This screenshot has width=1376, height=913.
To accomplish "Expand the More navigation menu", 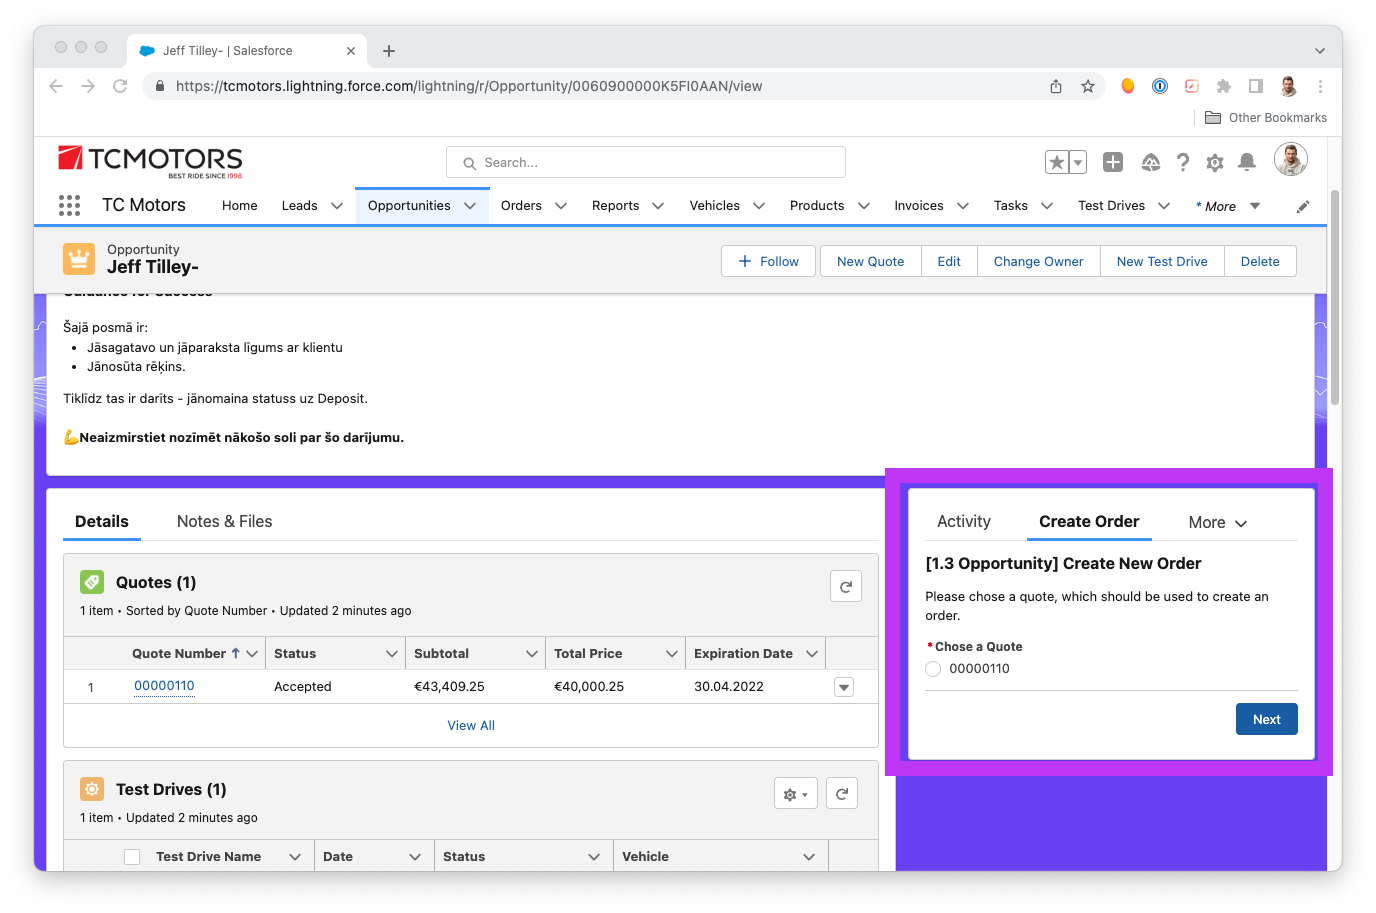I will [1228, 206].
